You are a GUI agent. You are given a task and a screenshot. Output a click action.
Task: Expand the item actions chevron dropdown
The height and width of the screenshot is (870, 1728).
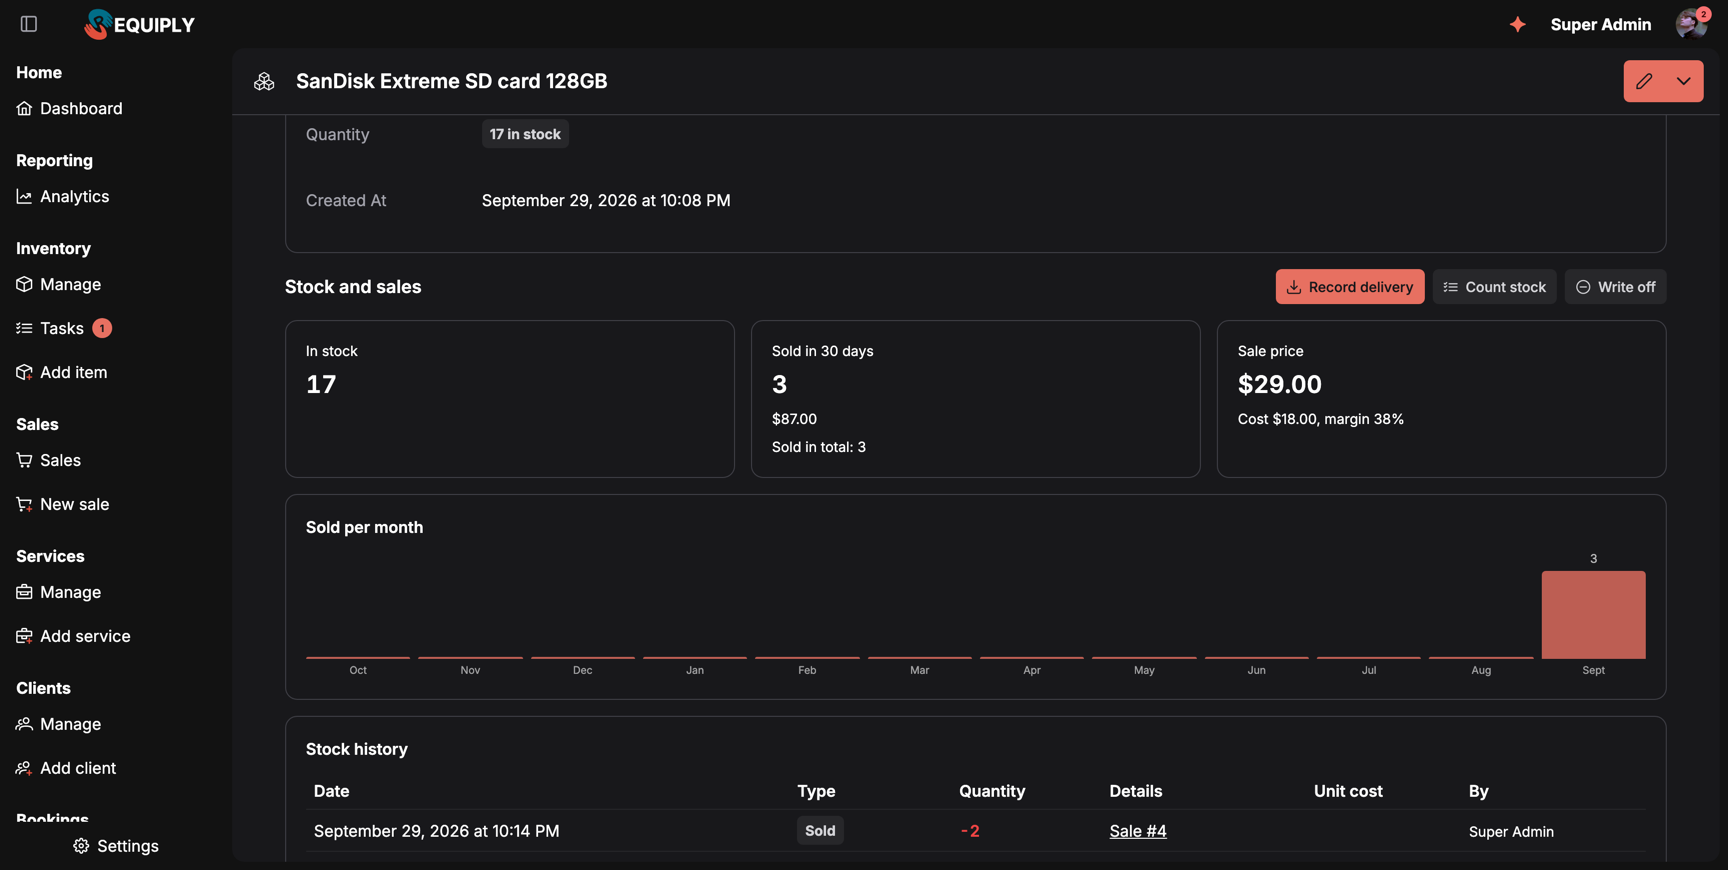point(1684,81)
